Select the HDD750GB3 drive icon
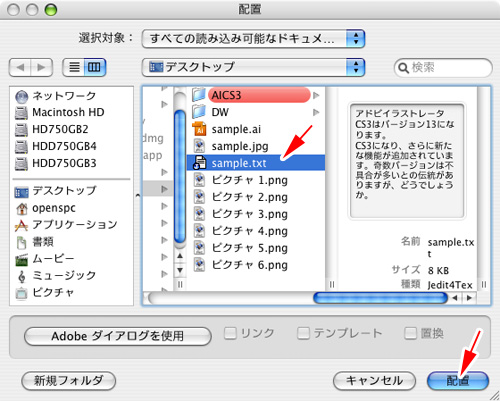 pos(21,164)
